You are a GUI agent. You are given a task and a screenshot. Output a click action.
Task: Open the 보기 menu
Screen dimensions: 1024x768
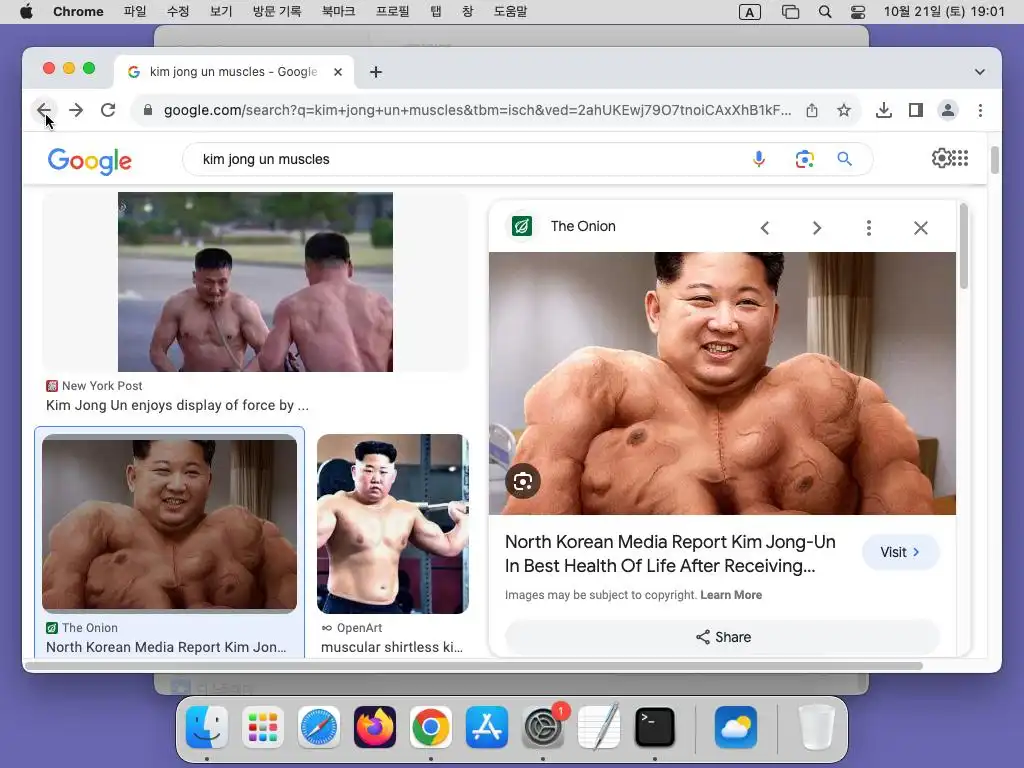[x=221, y=11]
